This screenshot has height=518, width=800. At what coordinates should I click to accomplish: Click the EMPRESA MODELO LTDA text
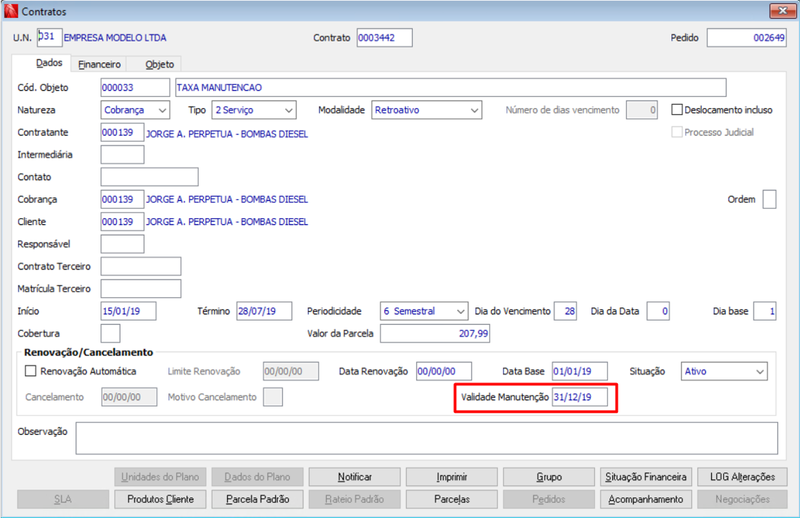click(115, 38)
